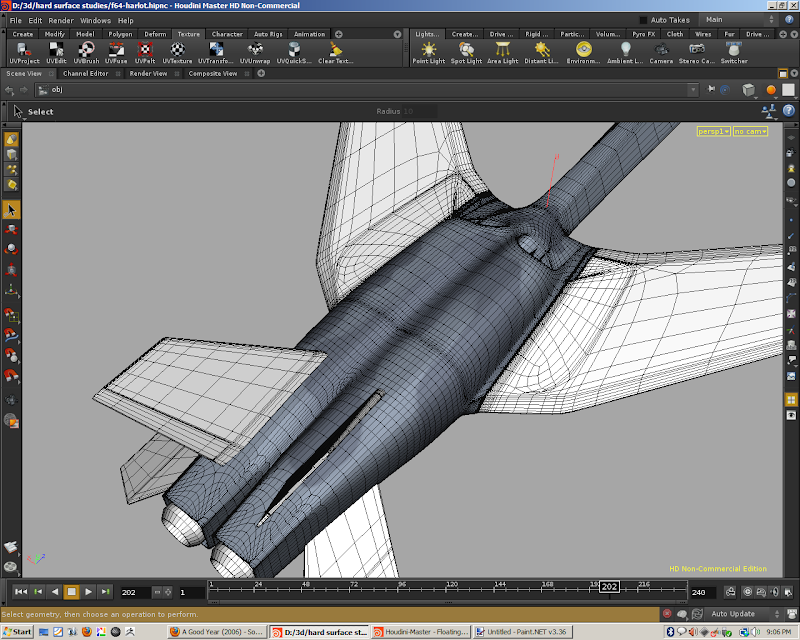The height and width of the screenshot is (640, 800).
Task: Click the Windows Start button
Action: click(17, 632)
